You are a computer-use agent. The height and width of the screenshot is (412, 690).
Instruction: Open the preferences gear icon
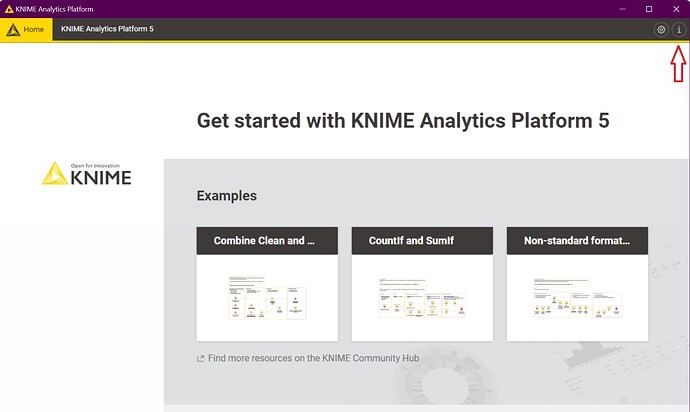pos(661,30)
